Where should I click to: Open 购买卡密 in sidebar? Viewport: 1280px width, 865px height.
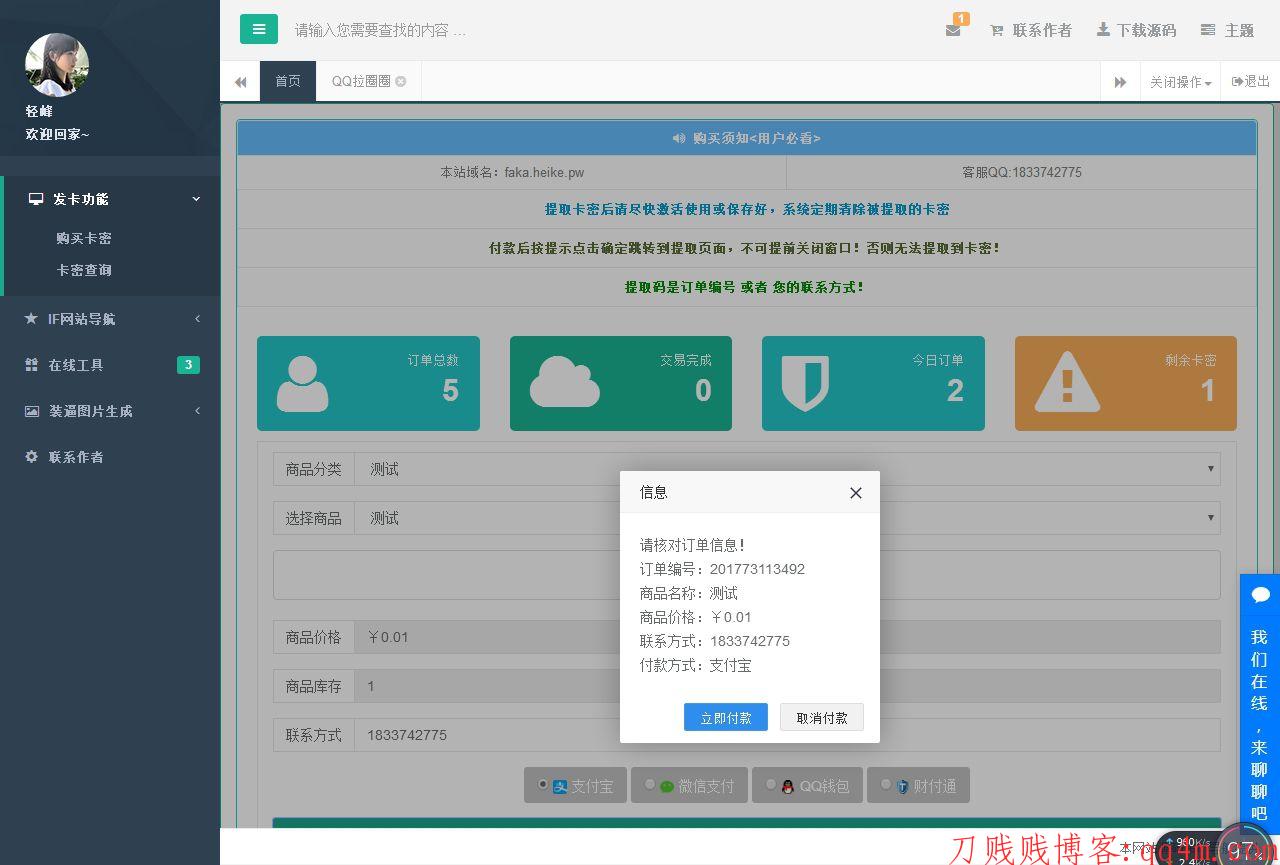pyautogui.click(x=84, y=238)
